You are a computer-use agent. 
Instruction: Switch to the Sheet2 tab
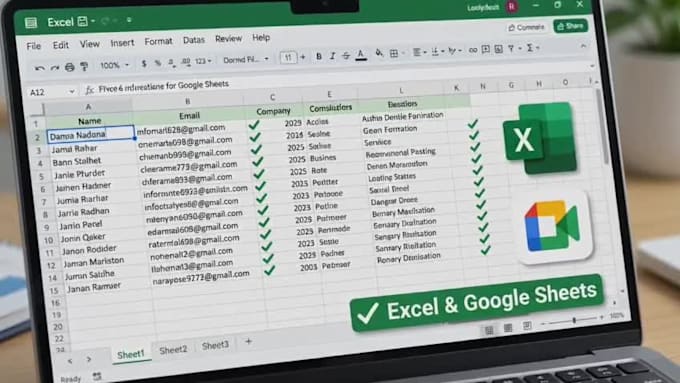[x=173, y=350]
